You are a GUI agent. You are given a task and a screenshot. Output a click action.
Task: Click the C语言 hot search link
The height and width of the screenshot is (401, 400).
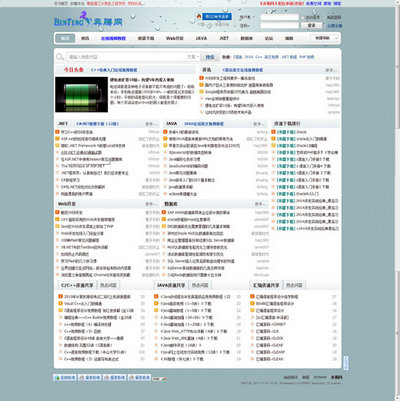pyautogui.click(x=238, y=57)
